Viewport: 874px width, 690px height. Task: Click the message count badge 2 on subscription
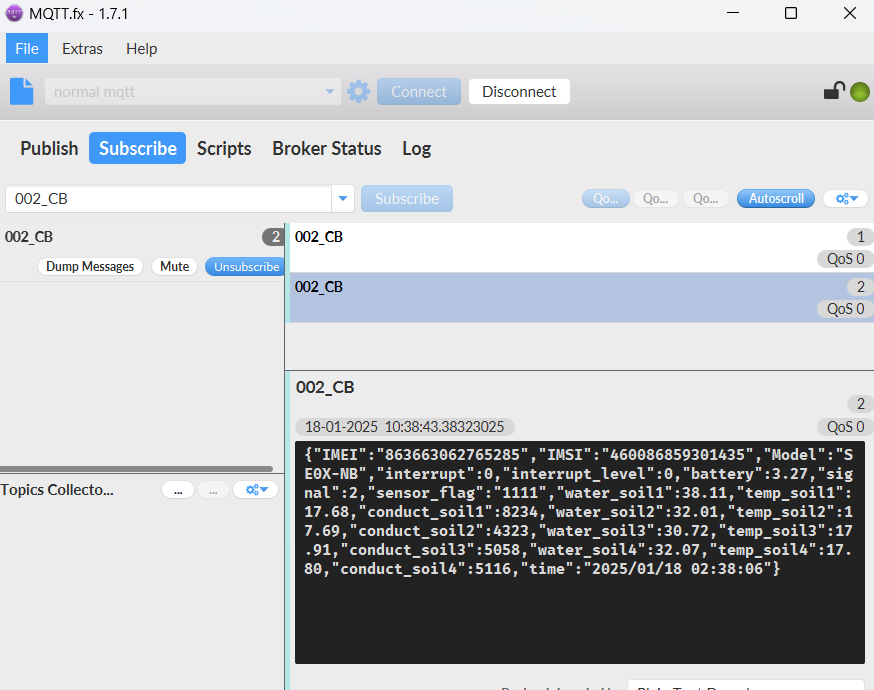[274, 237]
